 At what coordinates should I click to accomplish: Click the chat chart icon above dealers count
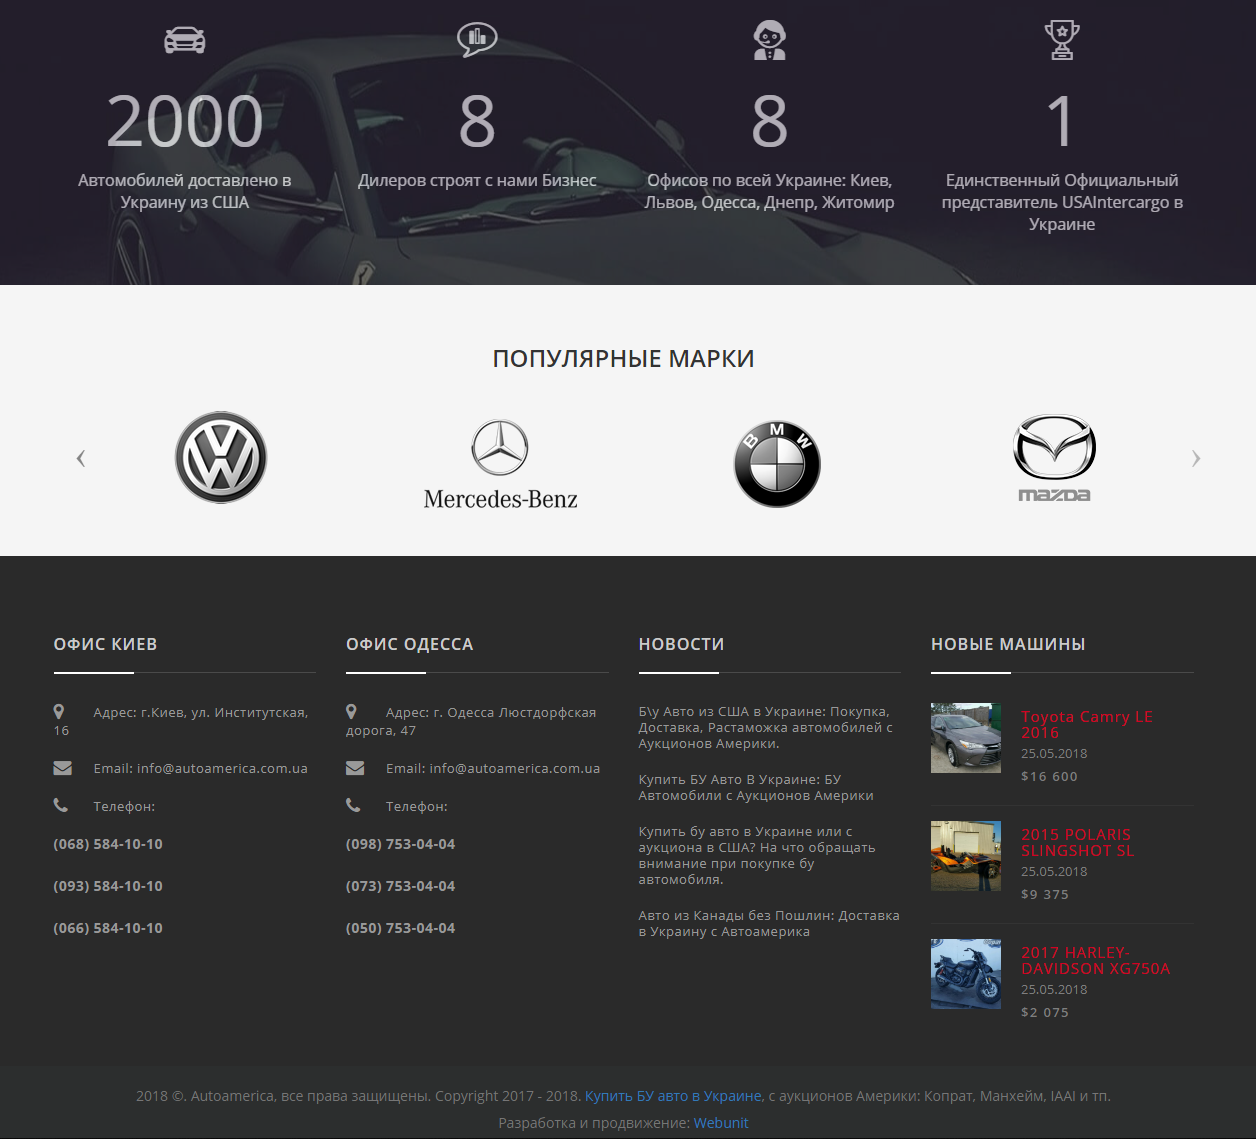(477, 39)
